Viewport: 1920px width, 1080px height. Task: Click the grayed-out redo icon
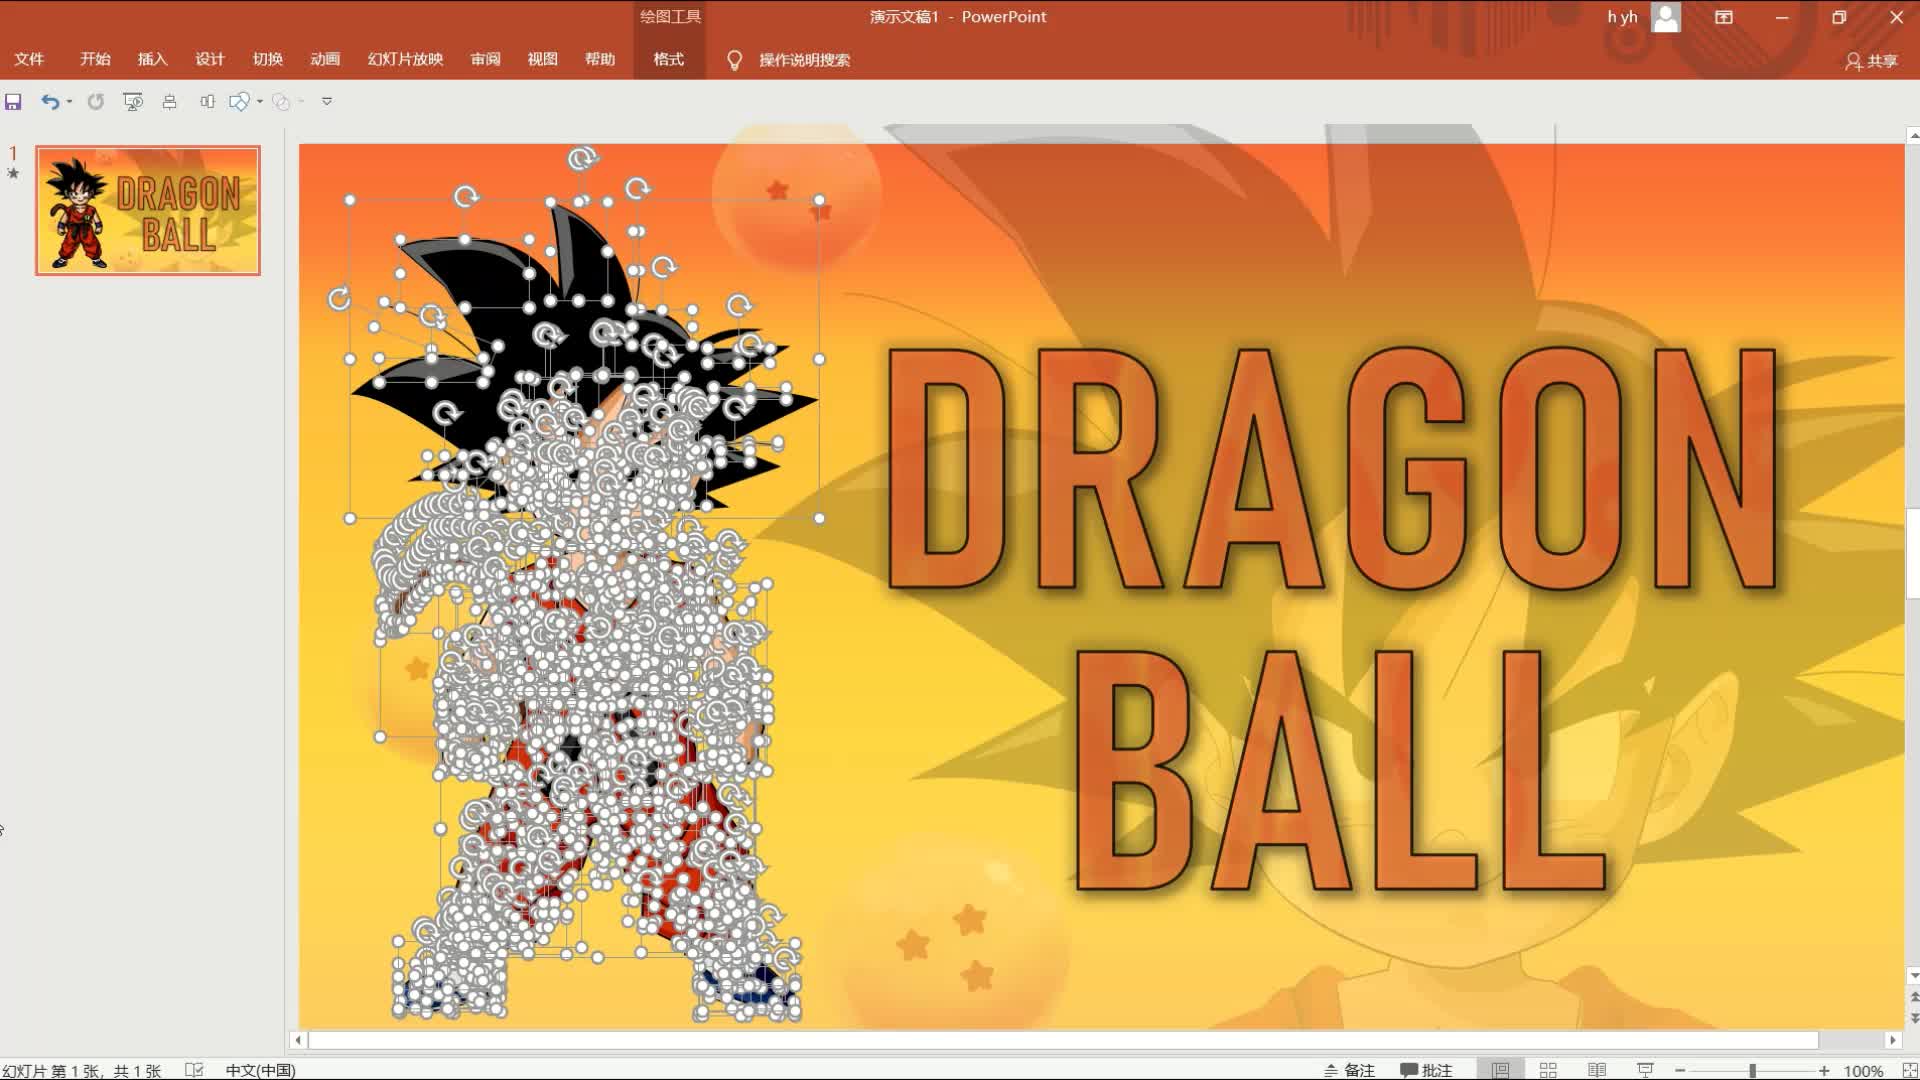(x=96, y=102)
